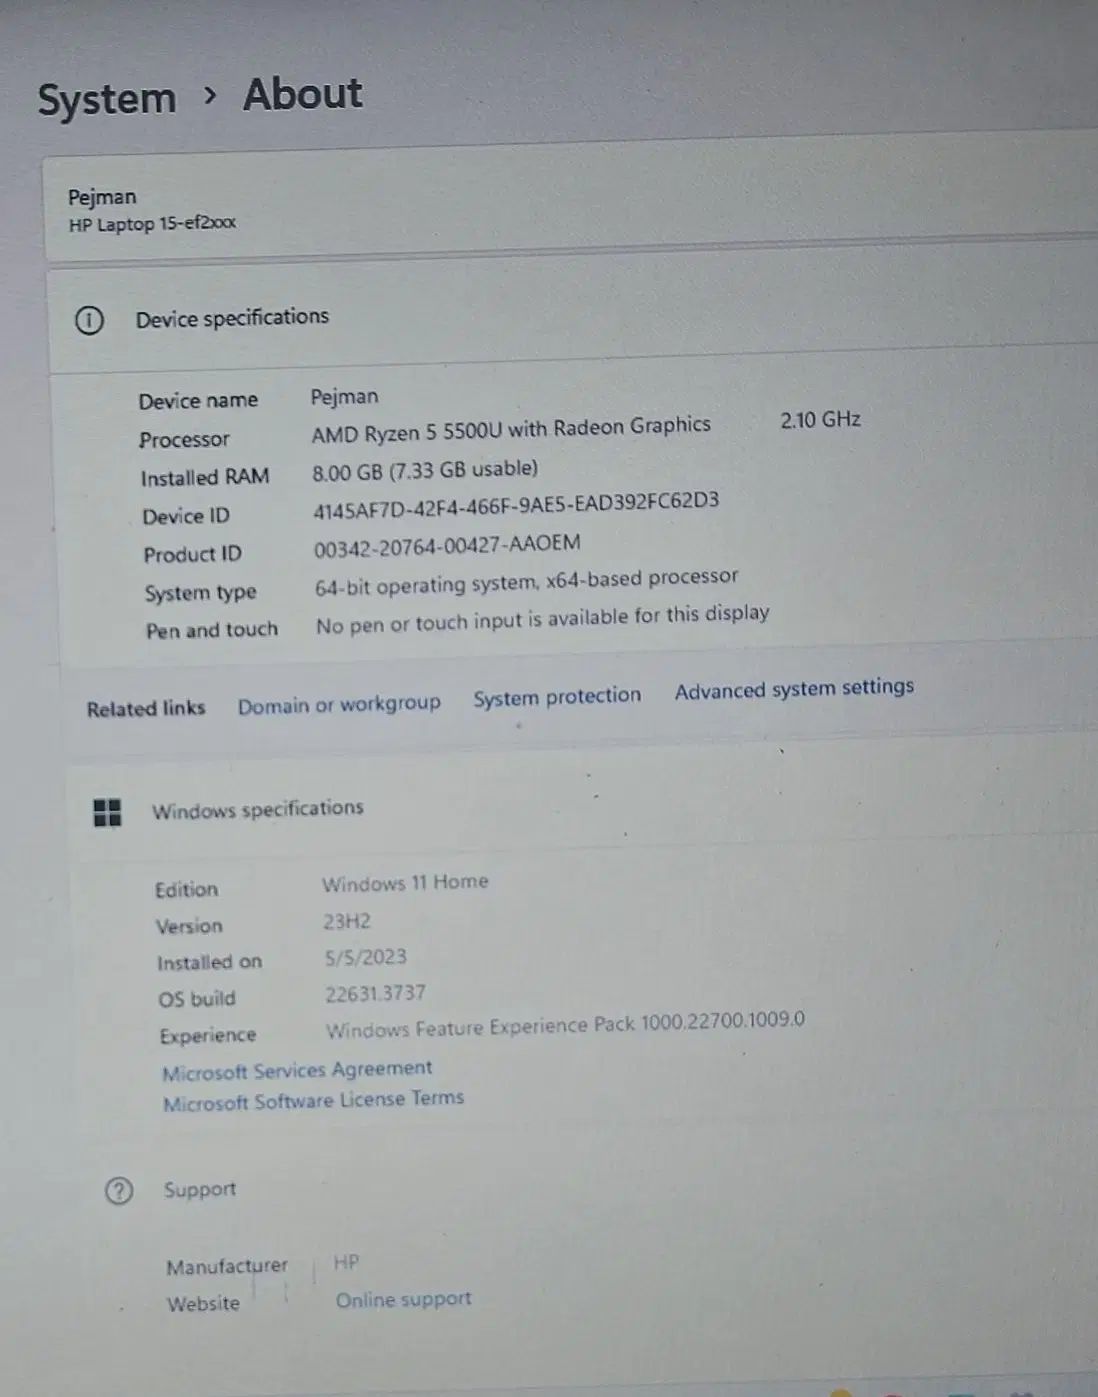Screen dimensions: 1098x1397
Task: Click the Device specifications info icon
Action: click(89, 321)
